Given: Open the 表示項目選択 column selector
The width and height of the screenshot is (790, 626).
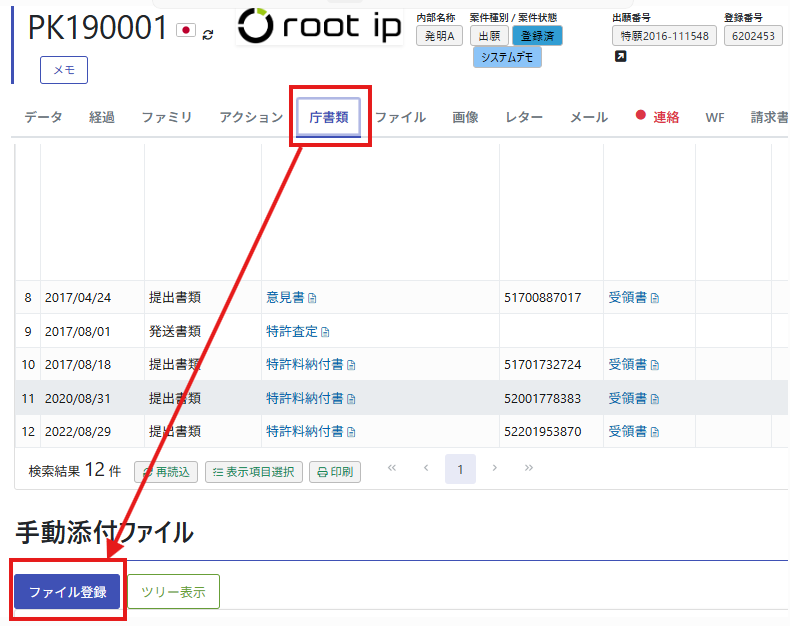Looking at the screenshot, I should tap(254, 472).
